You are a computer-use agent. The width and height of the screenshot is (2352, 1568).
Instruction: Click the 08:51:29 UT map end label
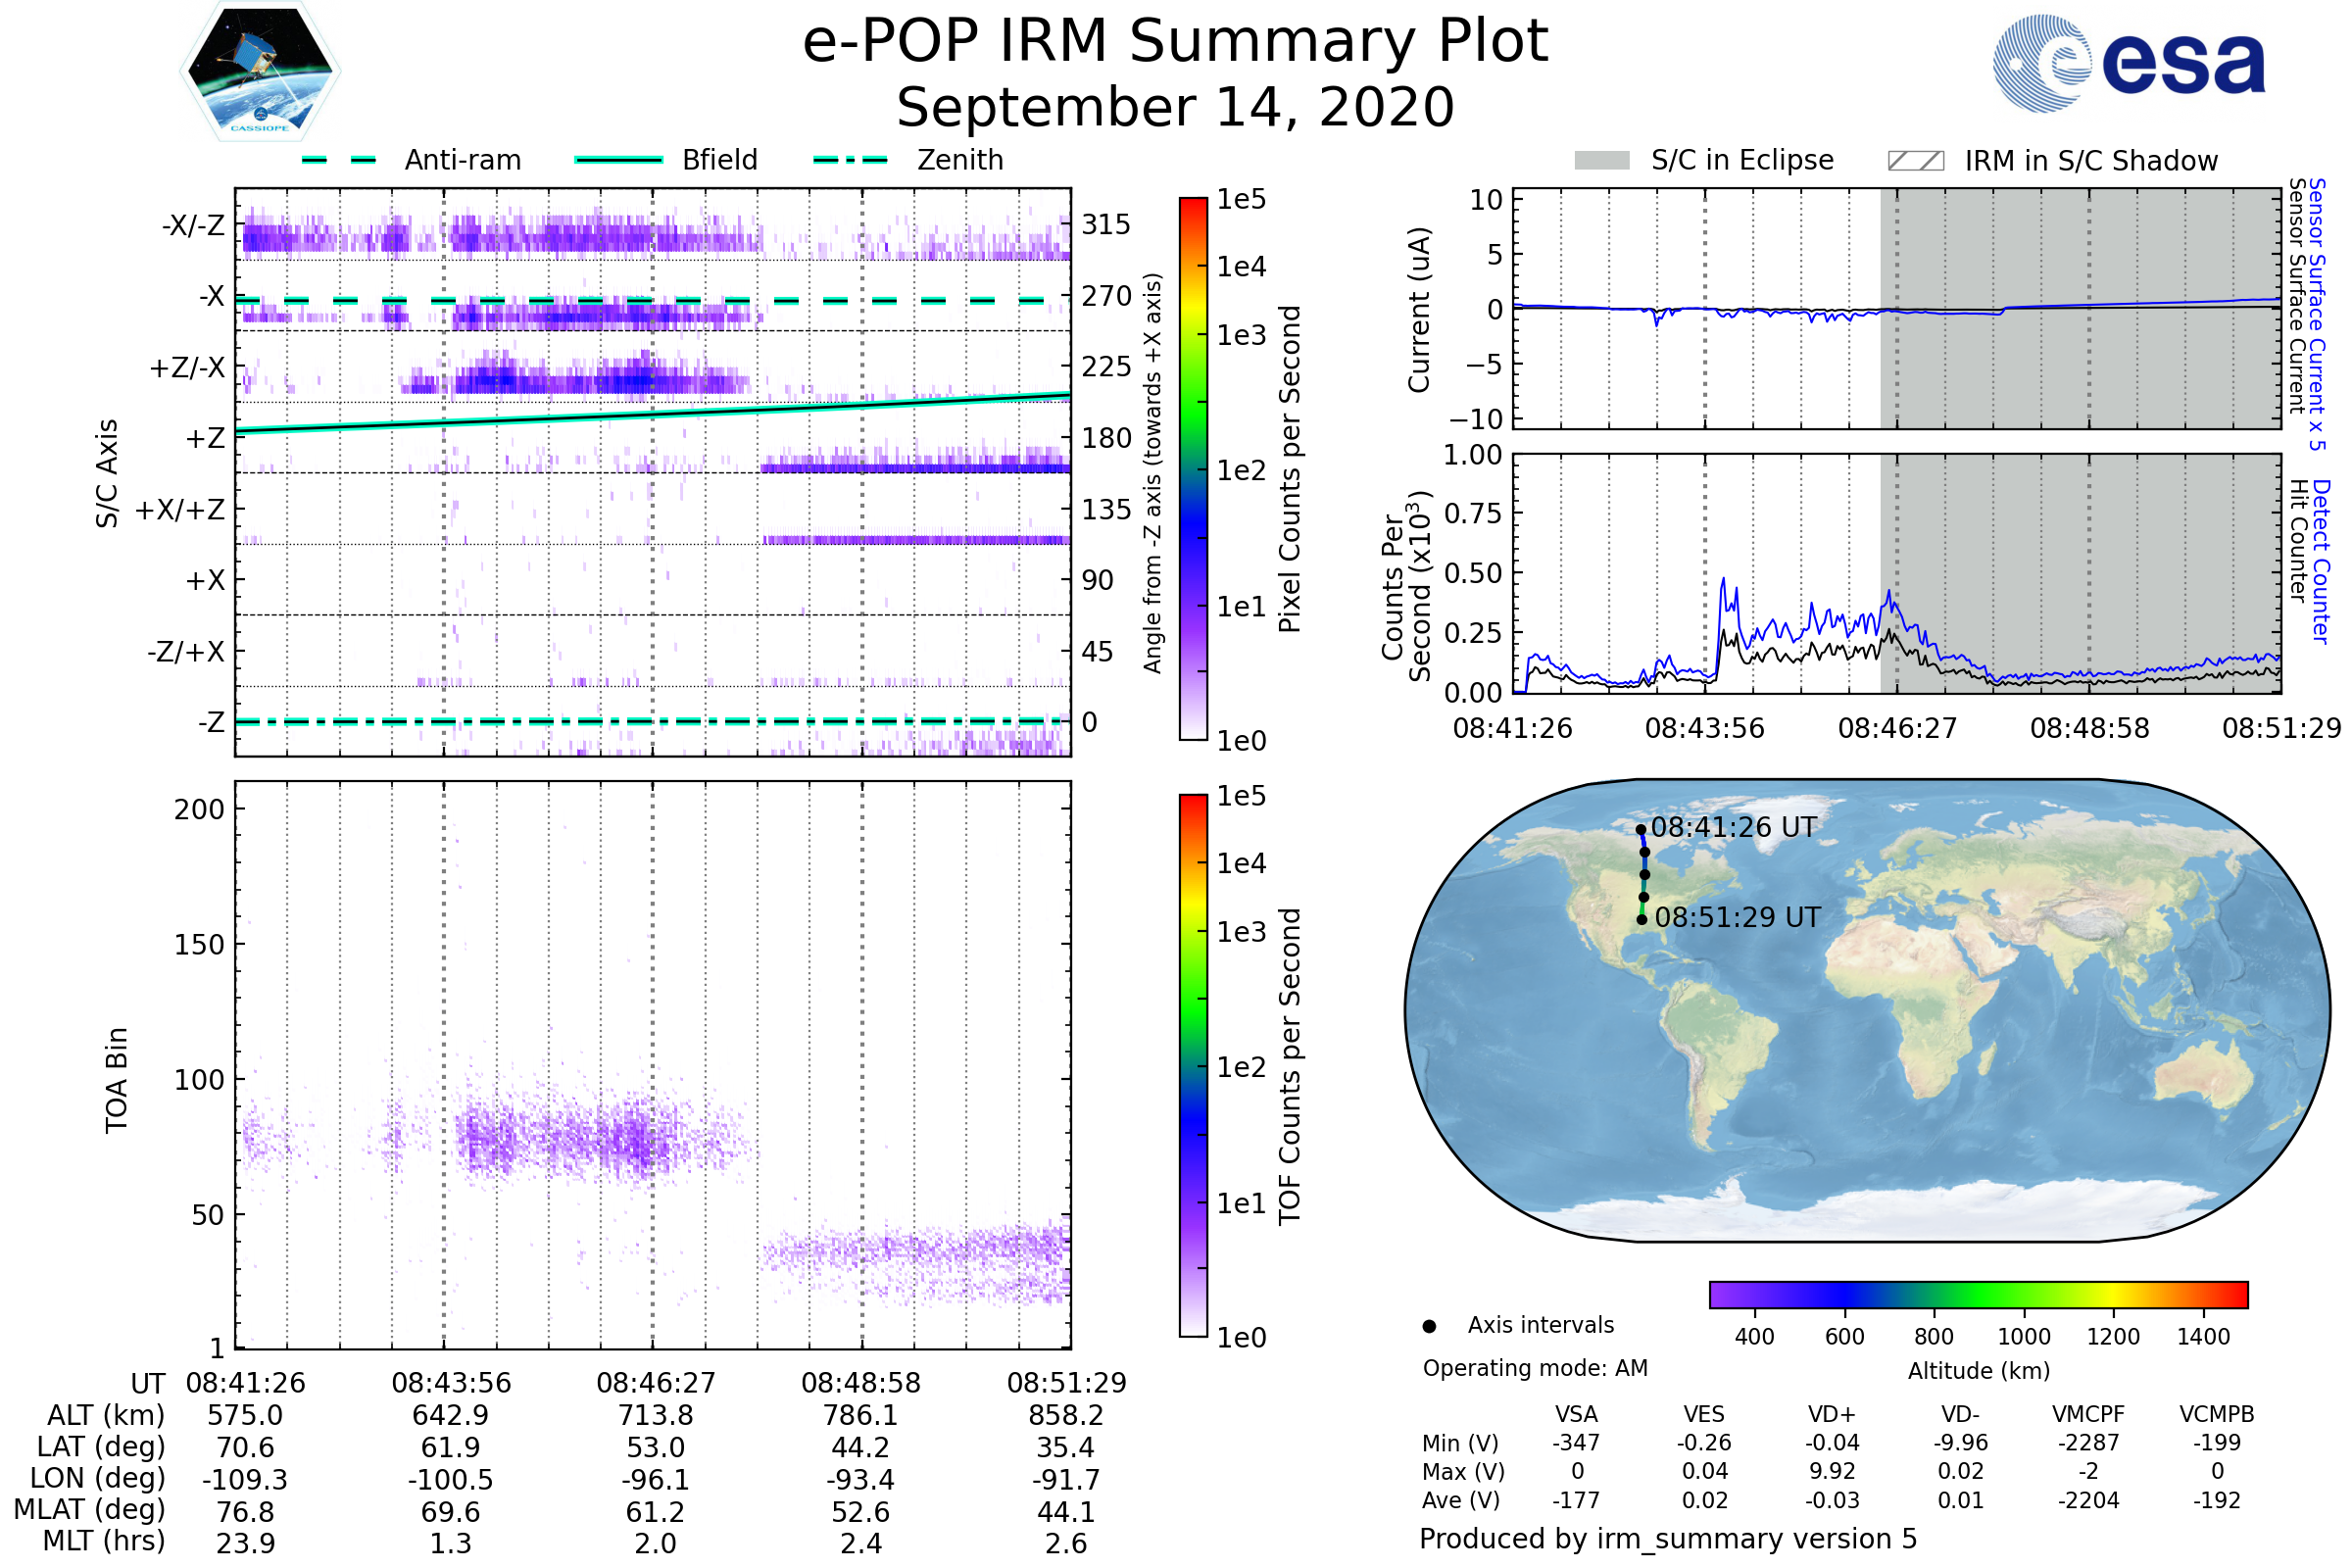[x=1737, y=917]
